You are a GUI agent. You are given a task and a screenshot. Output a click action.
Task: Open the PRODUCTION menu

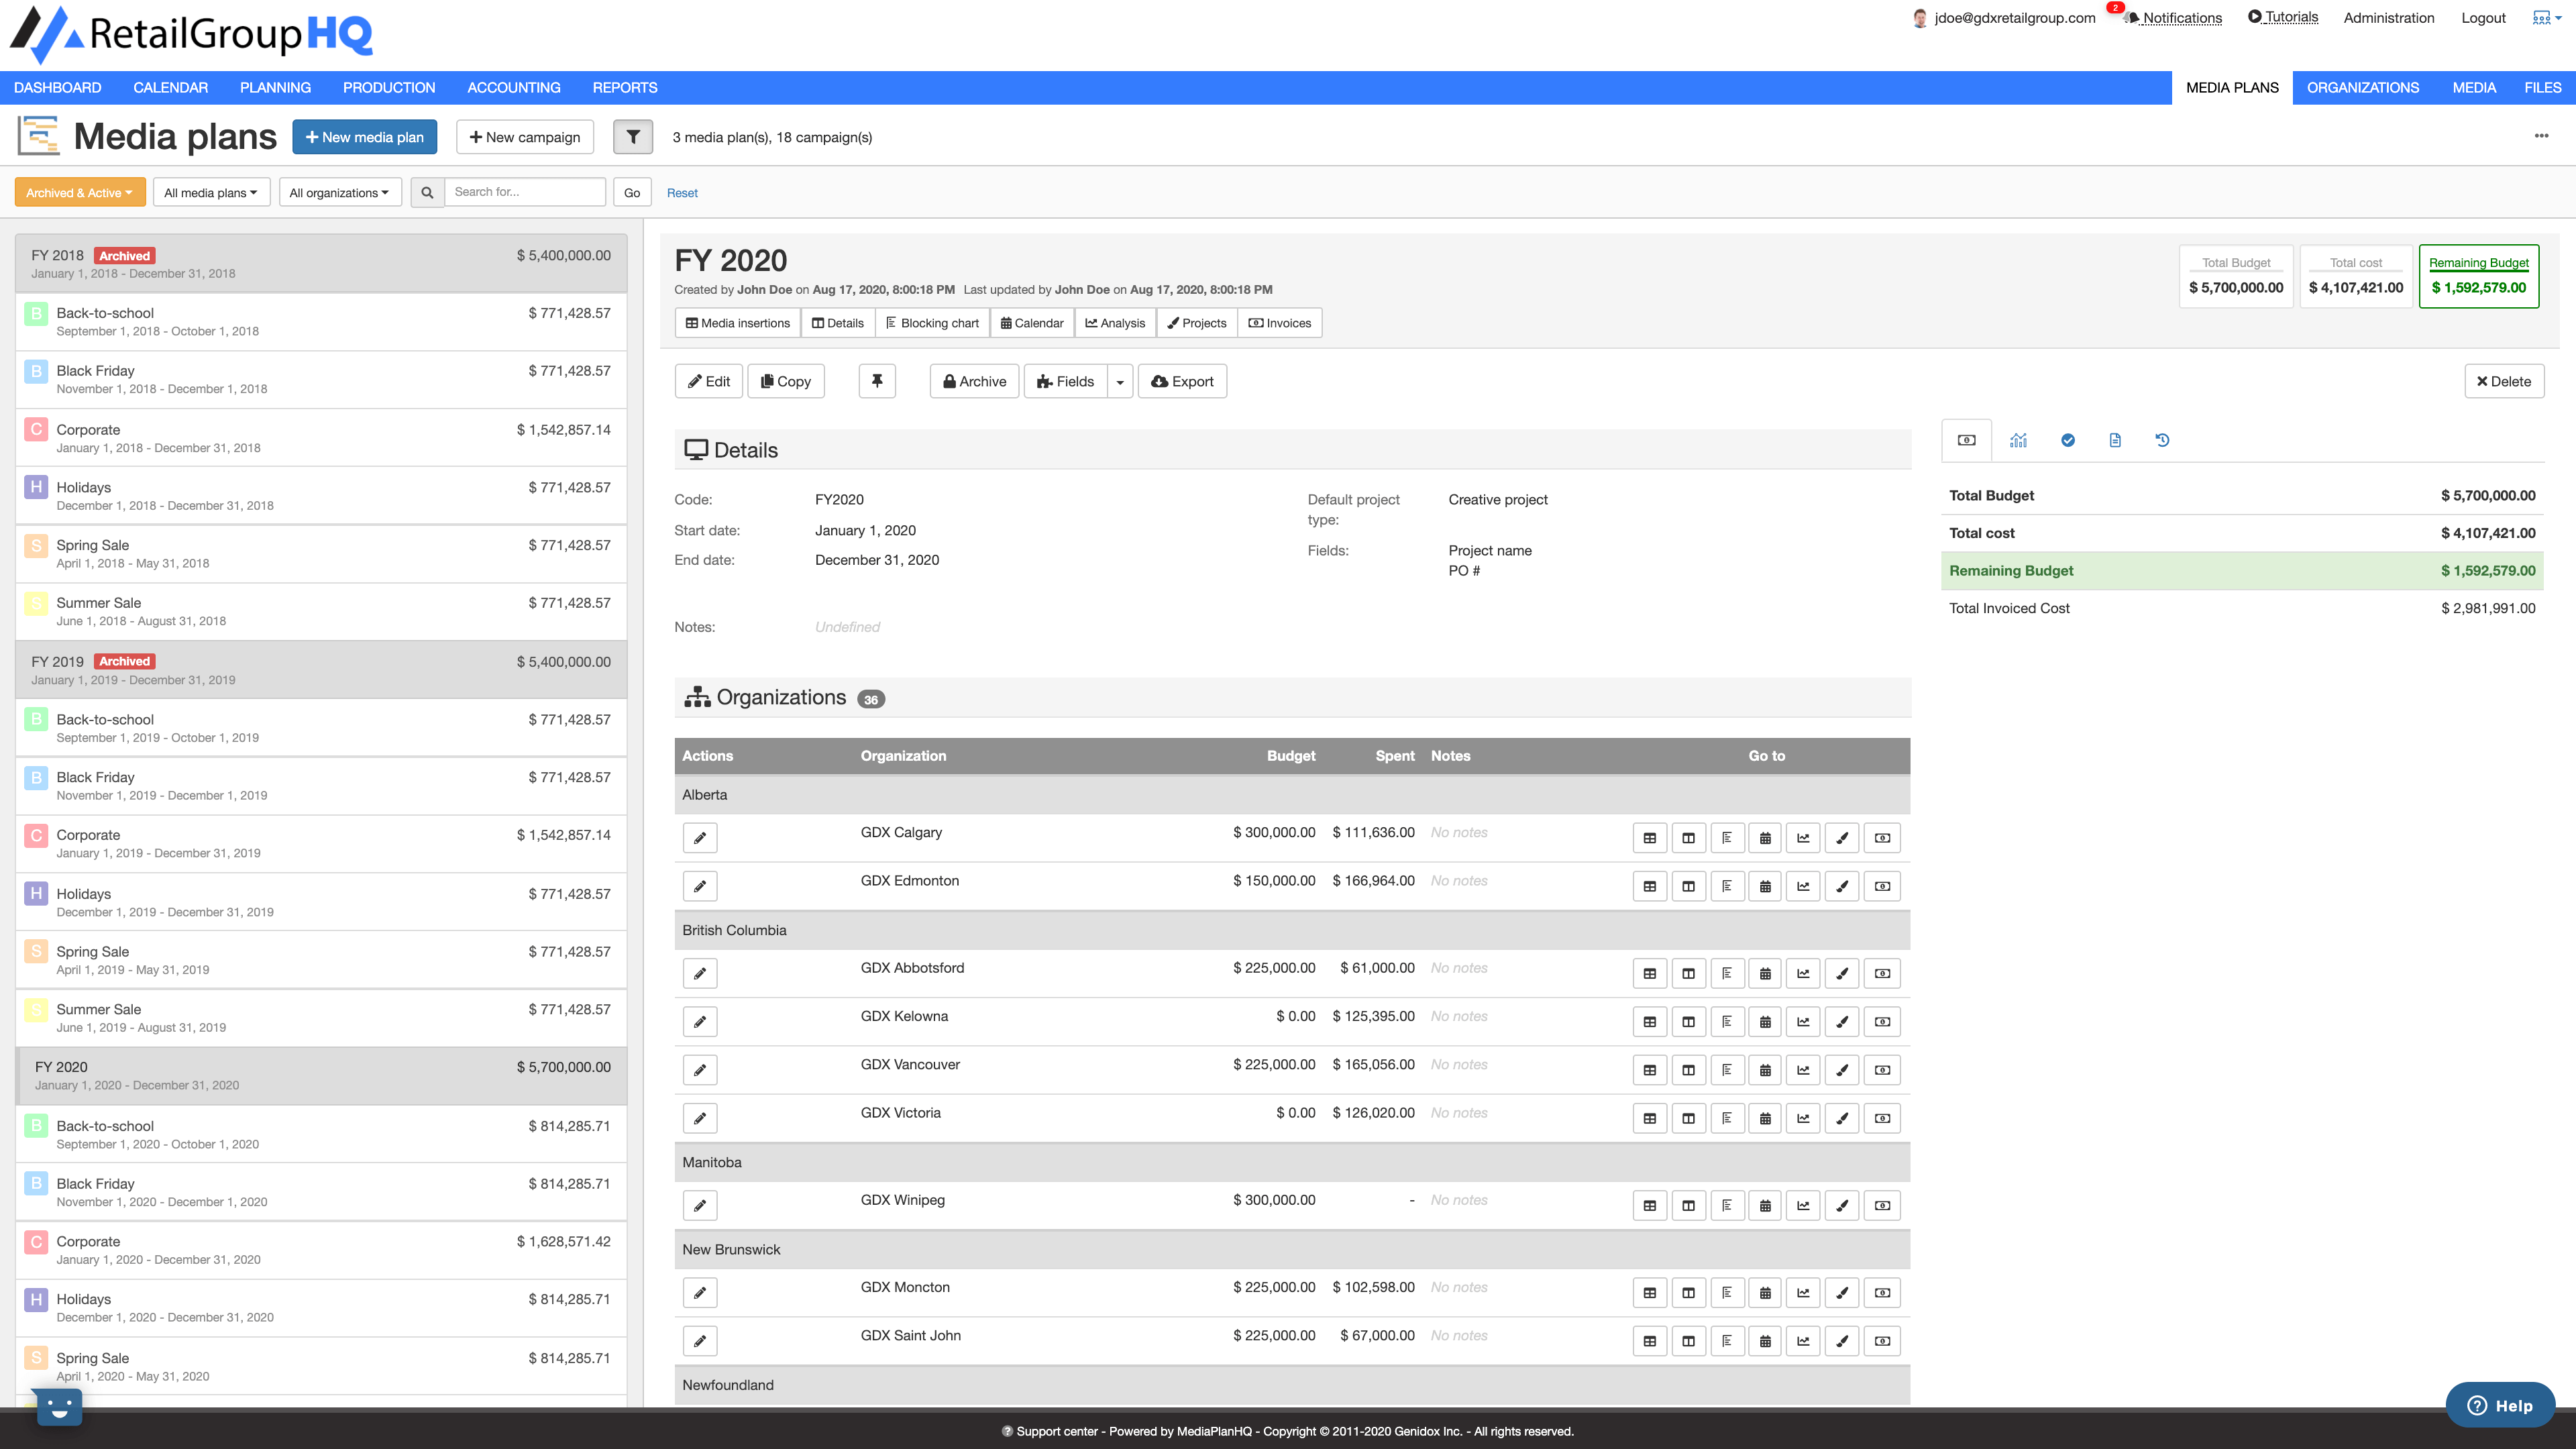point(389,87)
